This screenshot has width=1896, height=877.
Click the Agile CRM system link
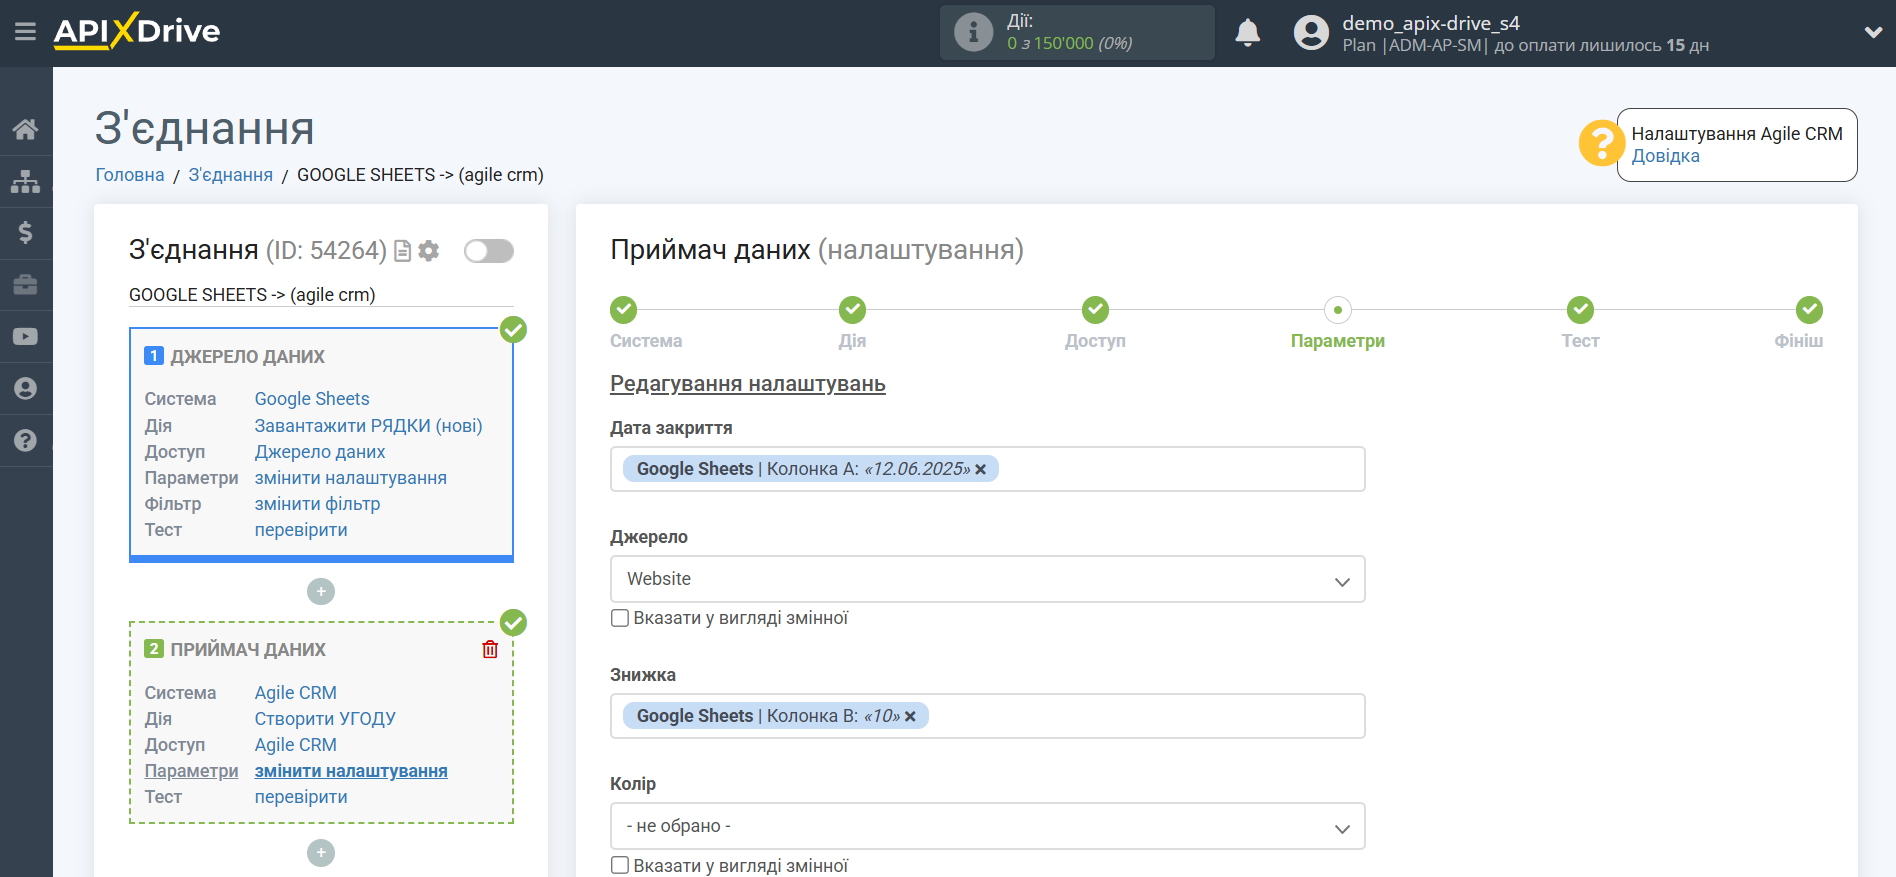pos(296,693)
